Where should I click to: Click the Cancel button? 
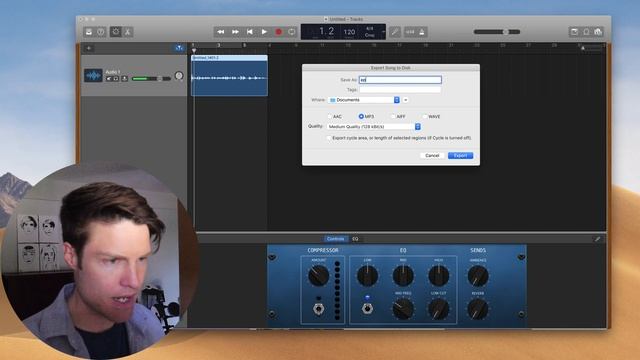(x=432, y=156)
